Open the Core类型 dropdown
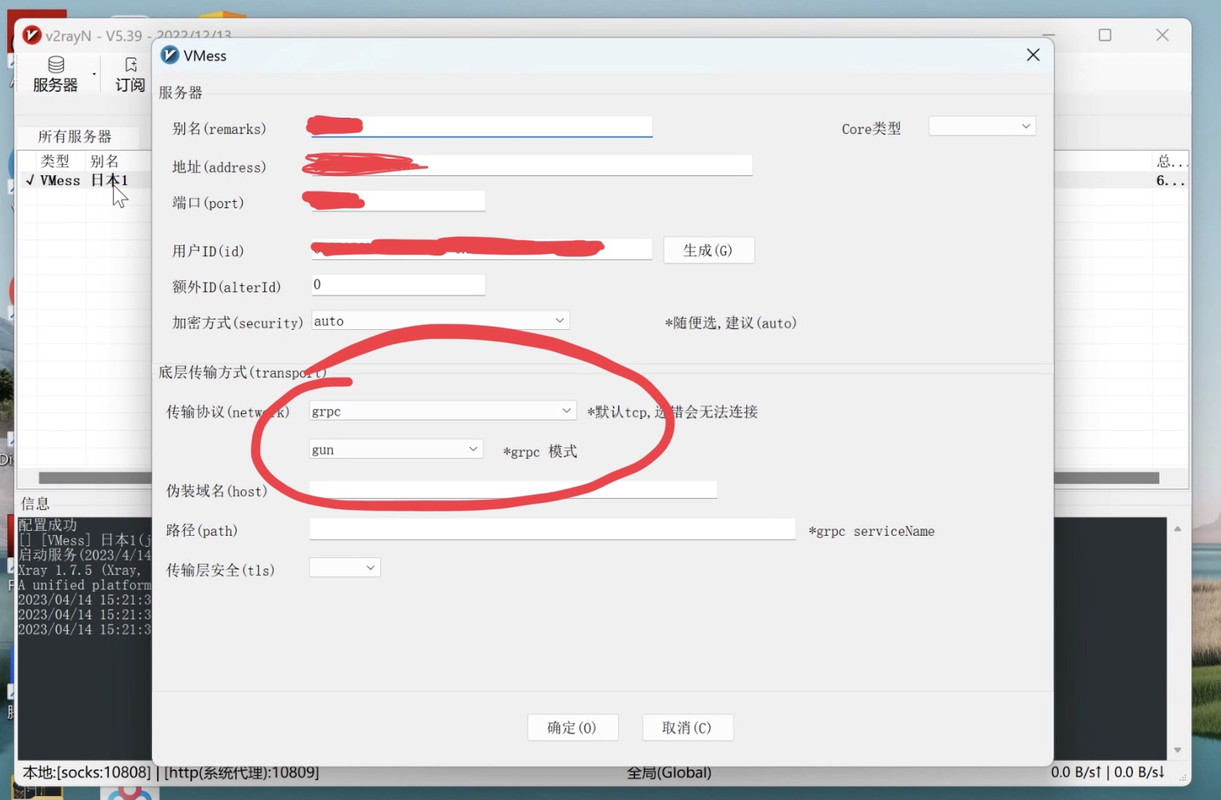The image size is (1221, 800). tap(982, 126)
